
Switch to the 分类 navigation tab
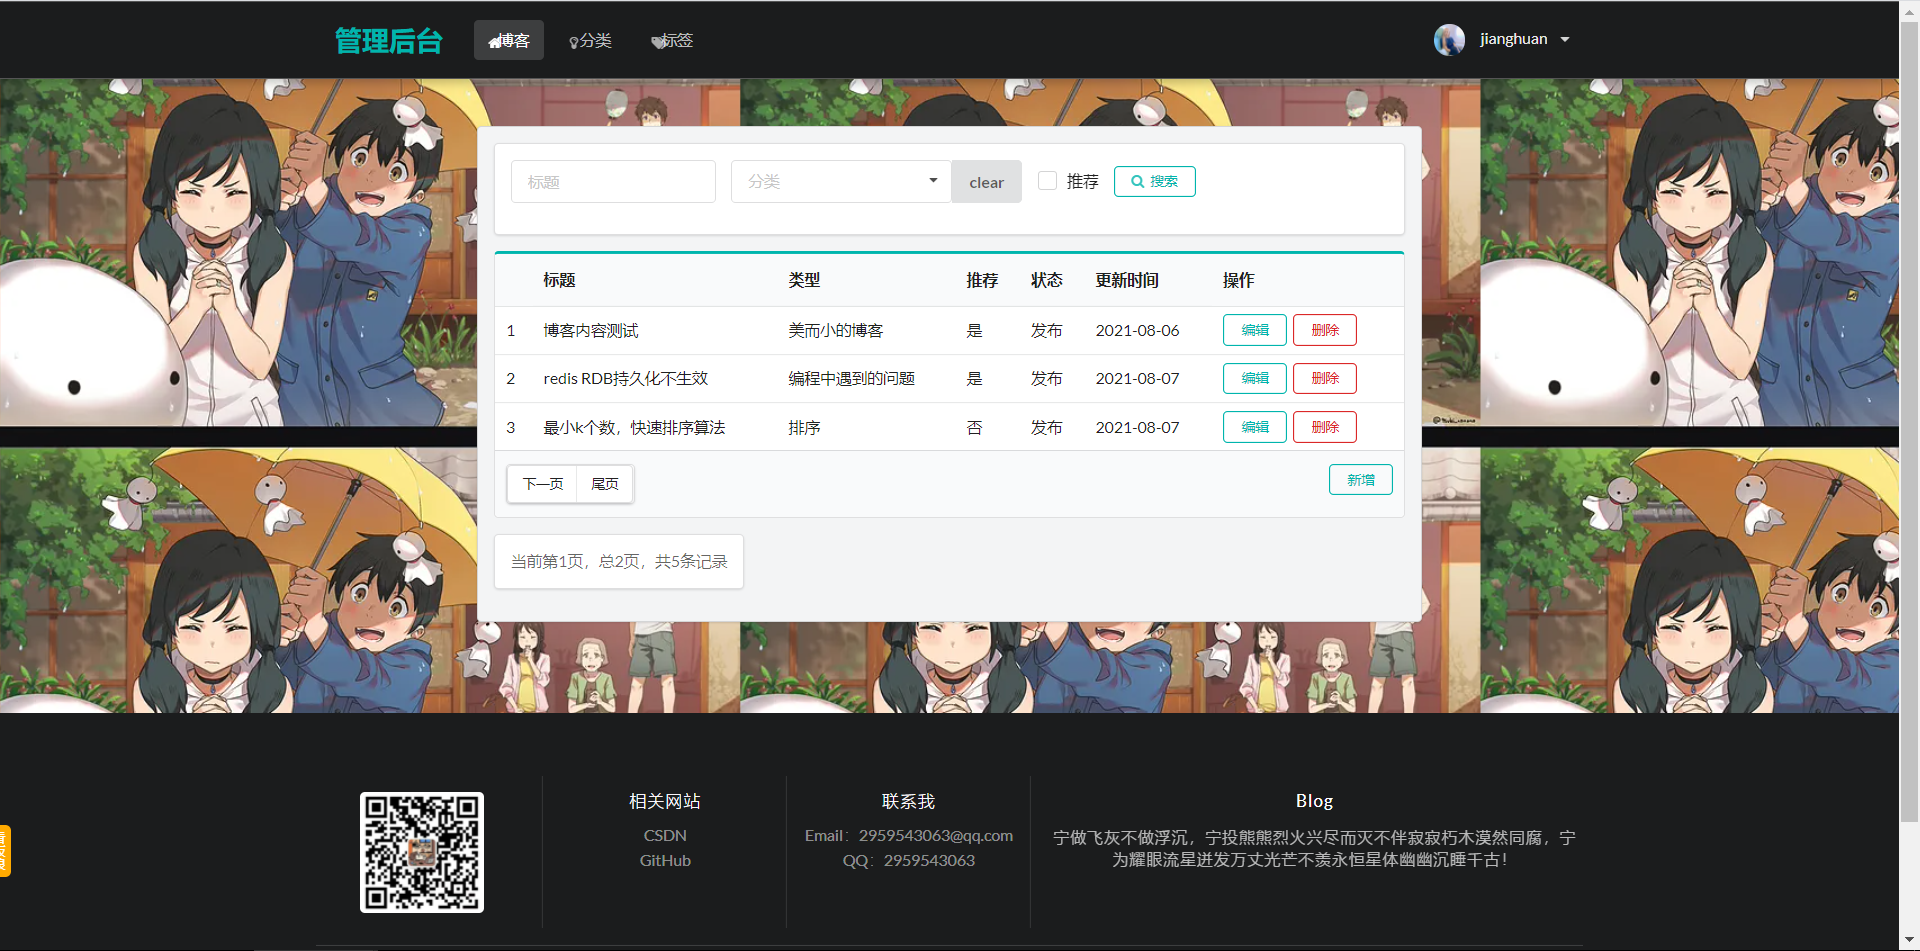point(596,40)
